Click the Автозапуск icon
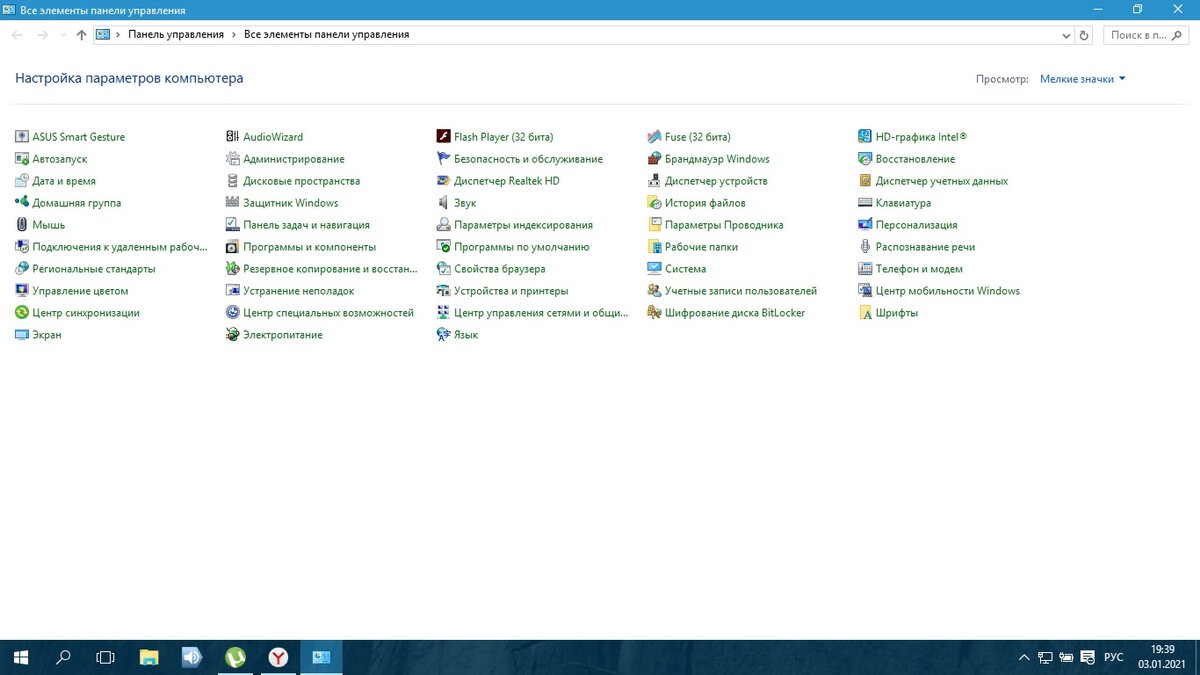 pyautogui.click(x=22, y=159)
